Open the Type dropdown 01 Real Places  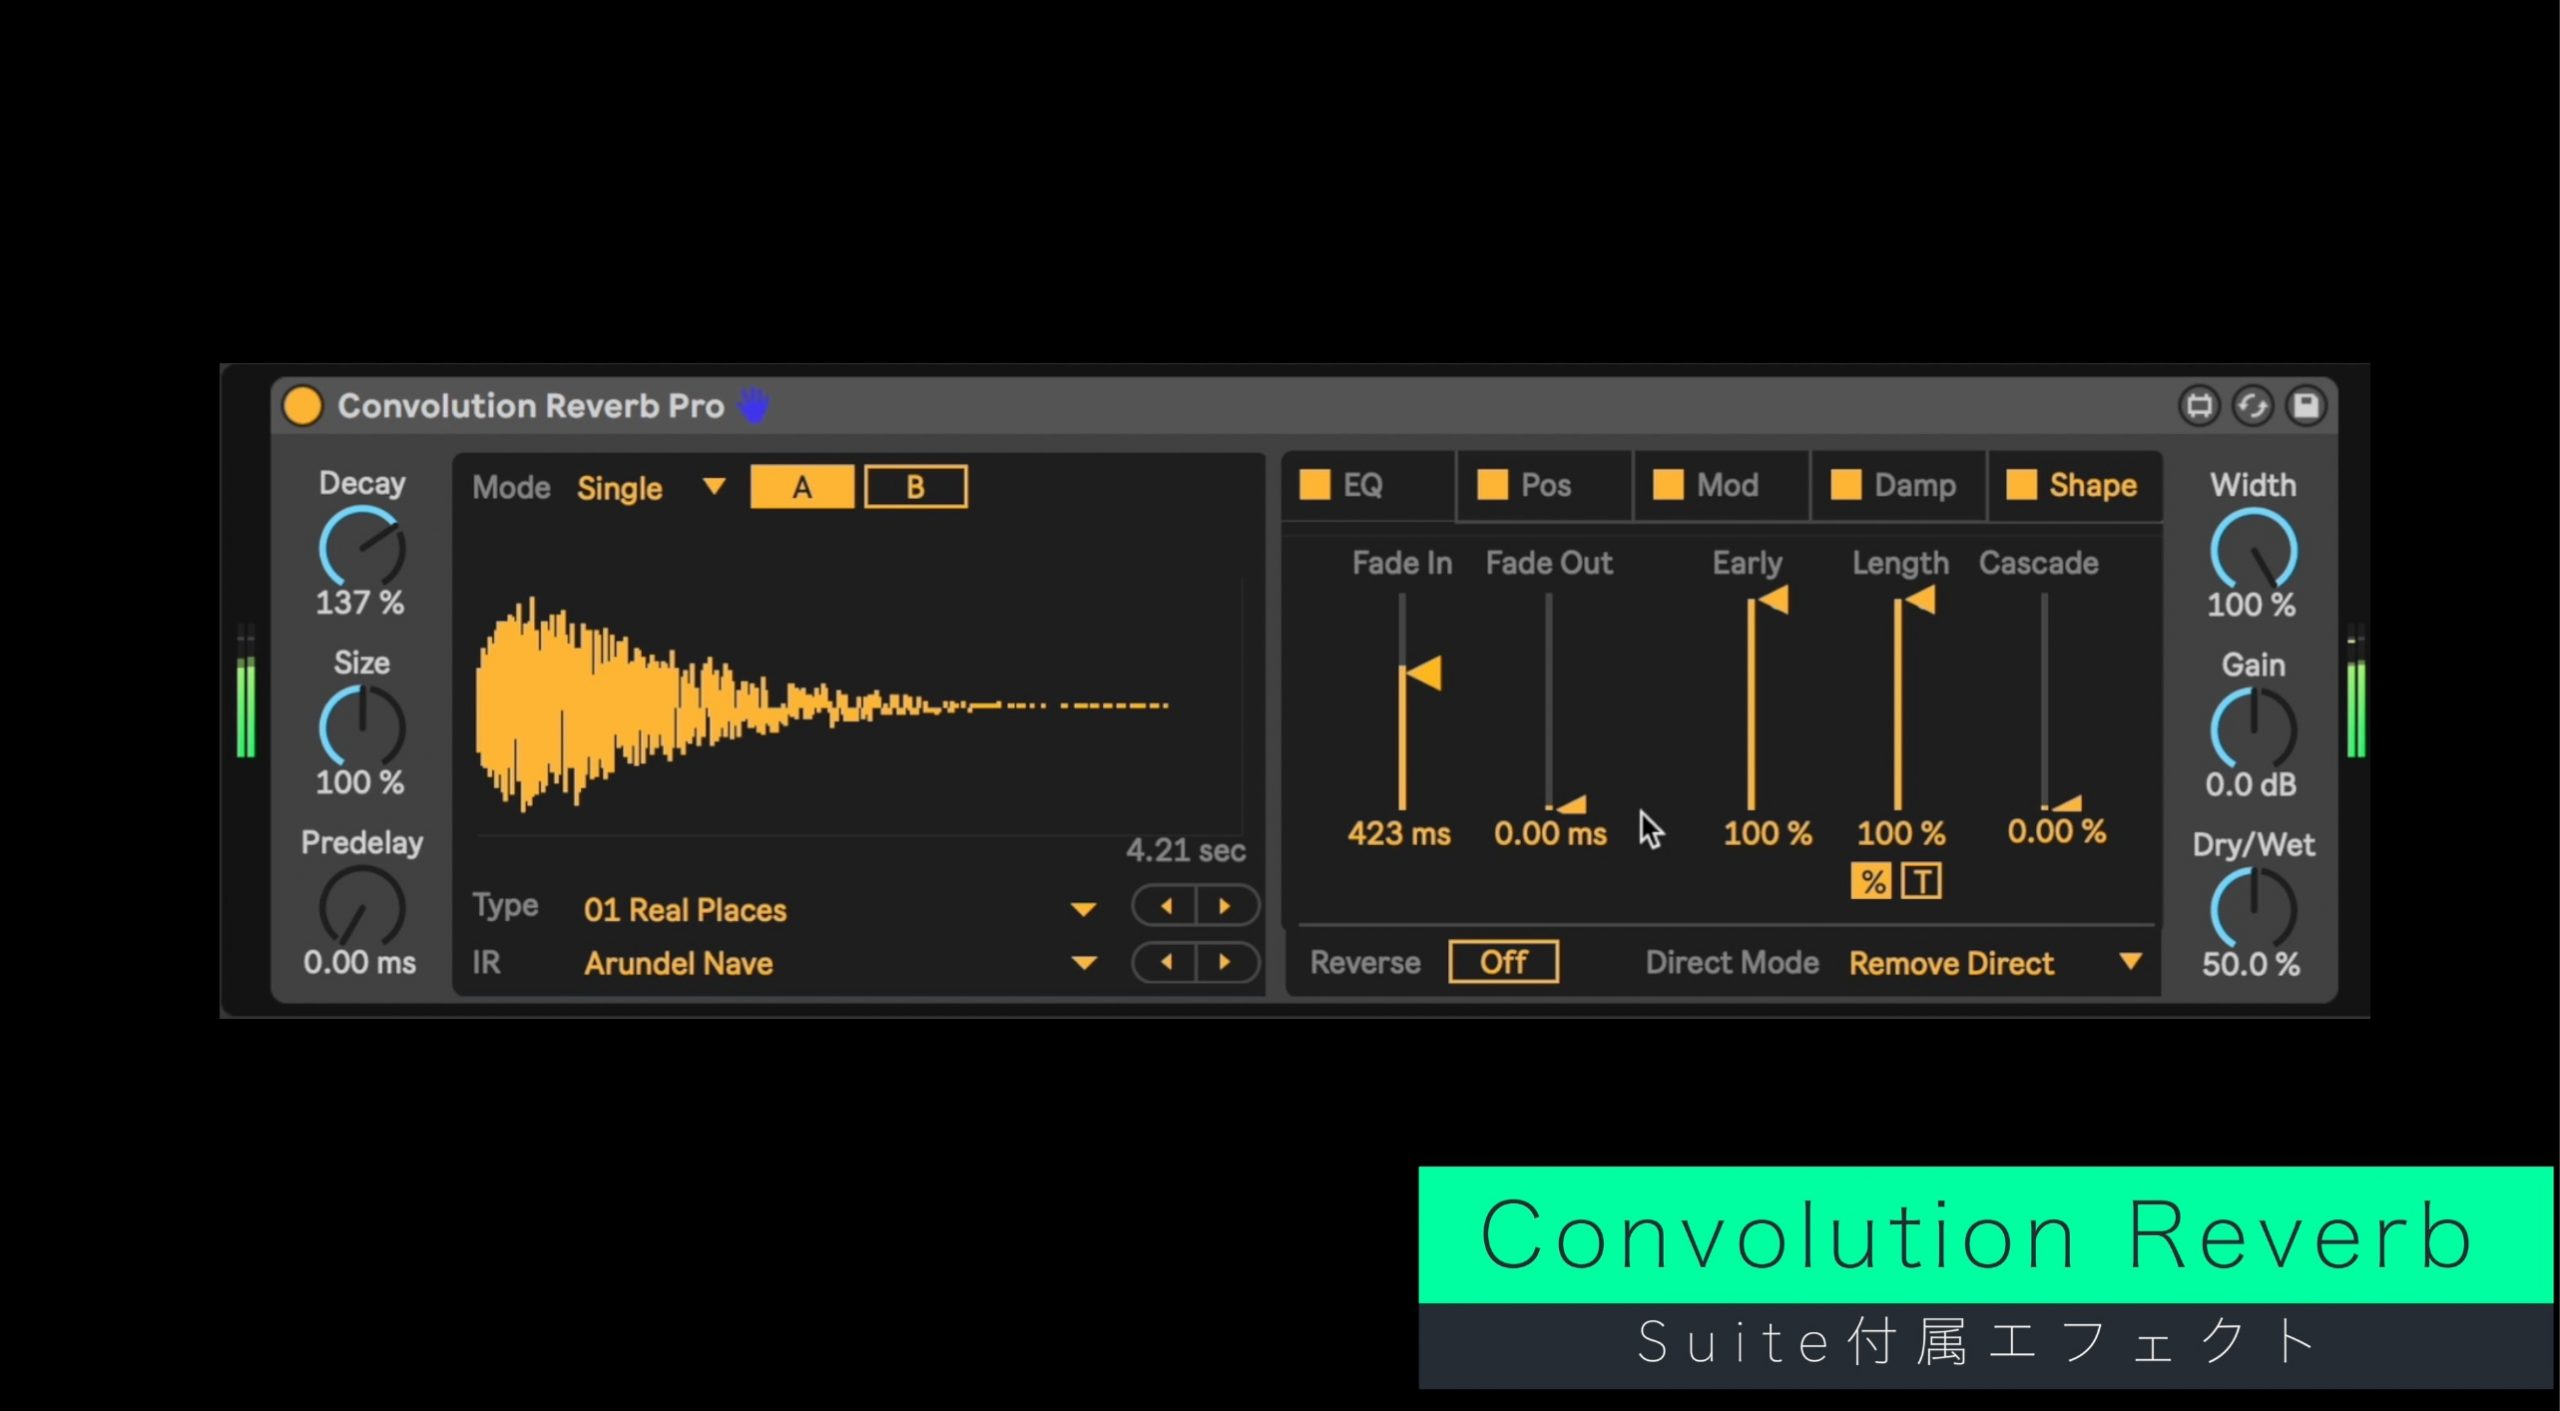click(840, 909)
